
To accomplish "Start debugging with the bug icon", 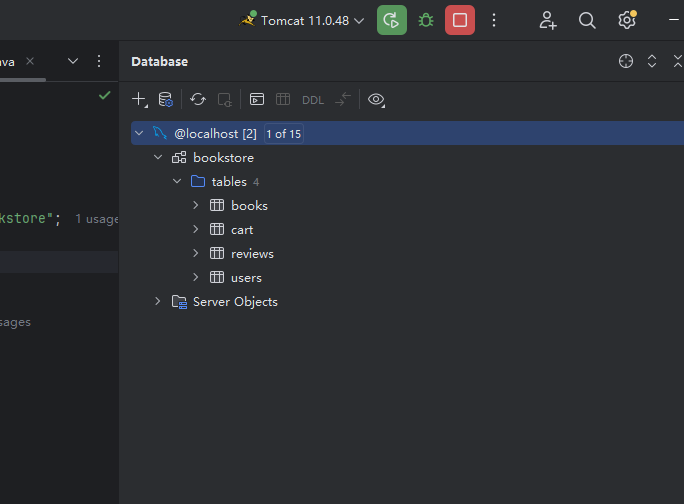I will (x=426, y=20).
